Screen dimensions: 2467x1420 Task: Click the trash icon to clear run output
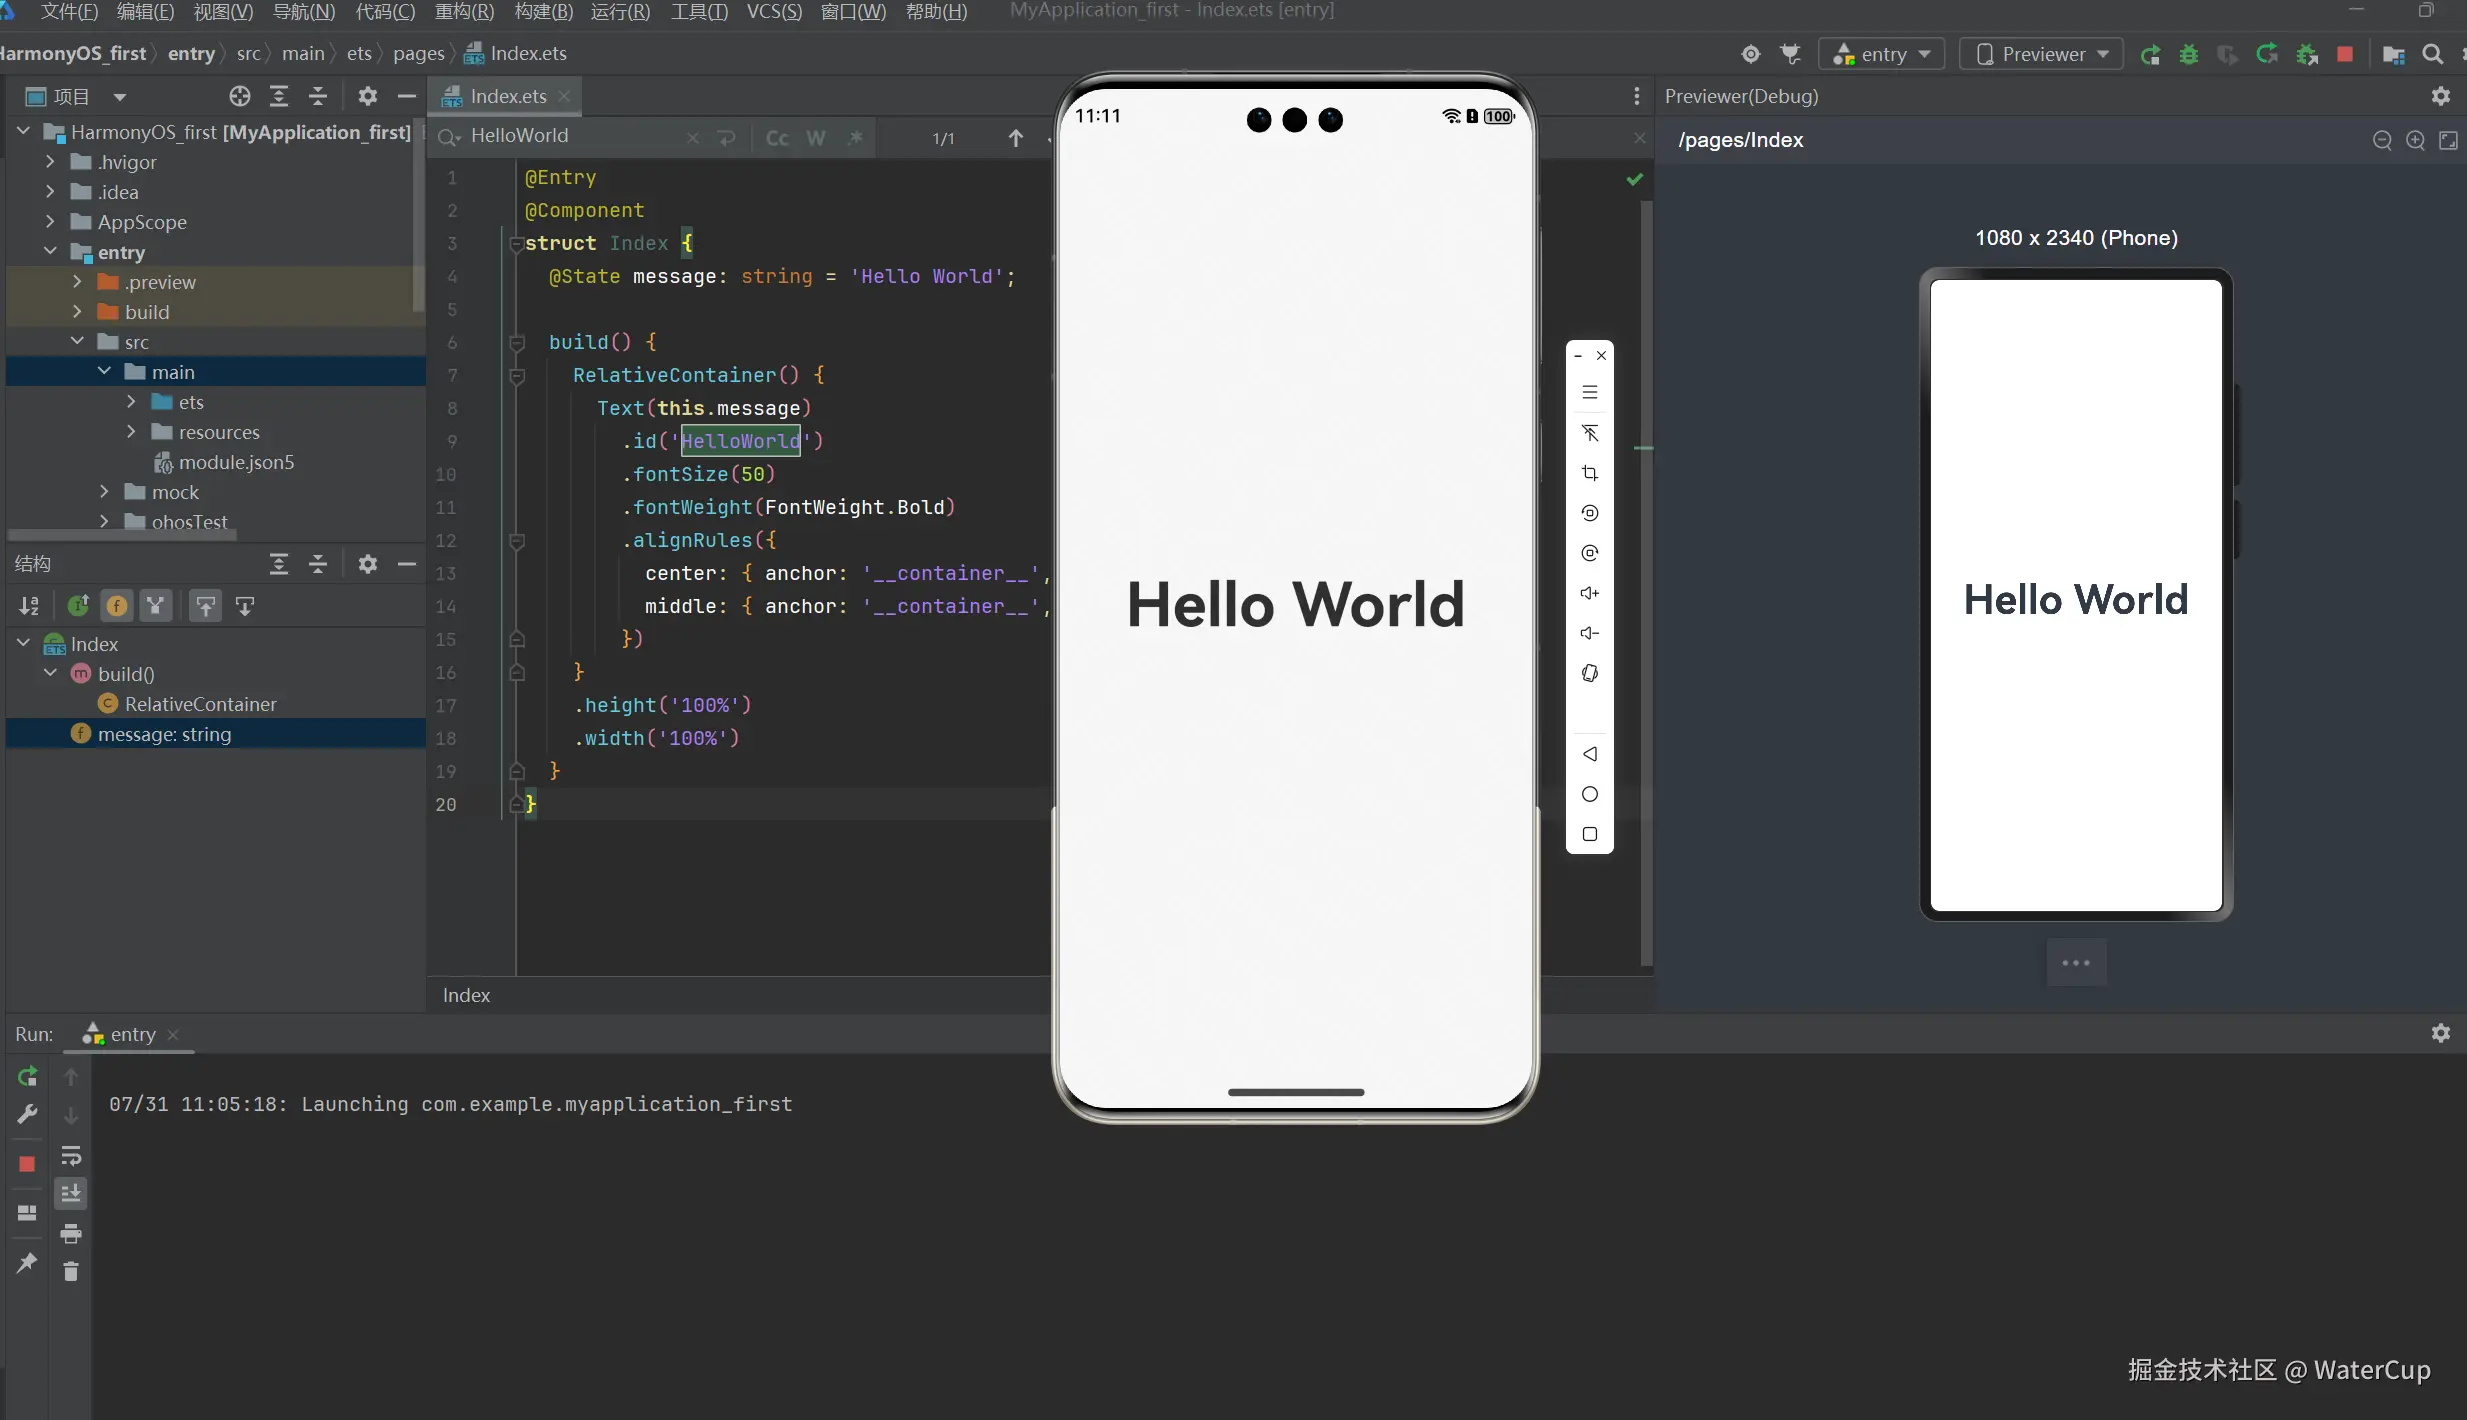70,1271
